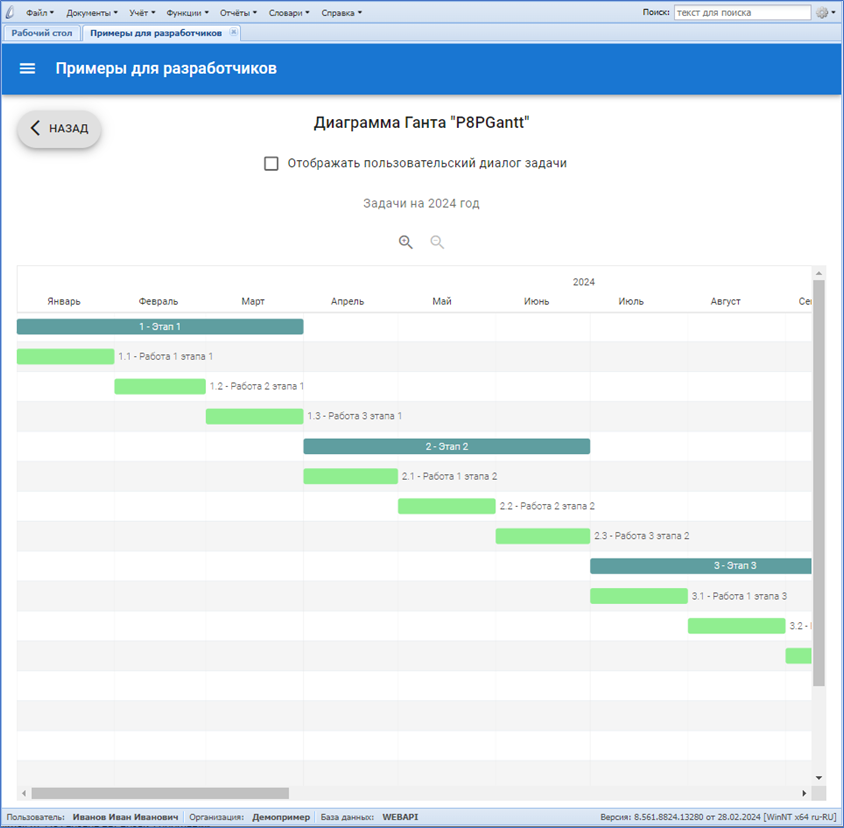Click the zoom out magnifier icon
This screenshot has width=844, height=828.
point(437,242)
